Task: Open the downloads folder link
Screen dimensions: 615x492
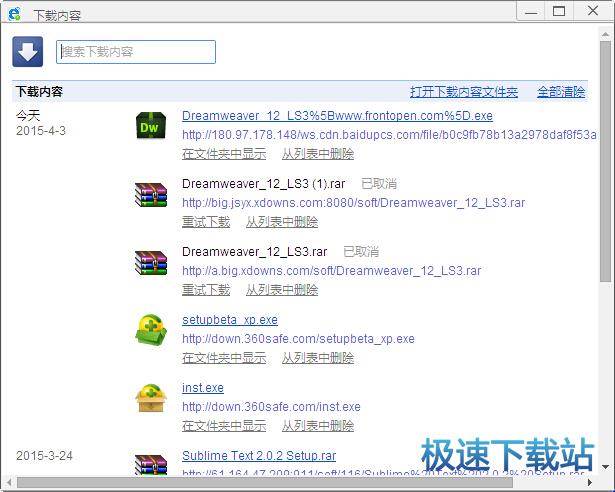Action: 464,92
